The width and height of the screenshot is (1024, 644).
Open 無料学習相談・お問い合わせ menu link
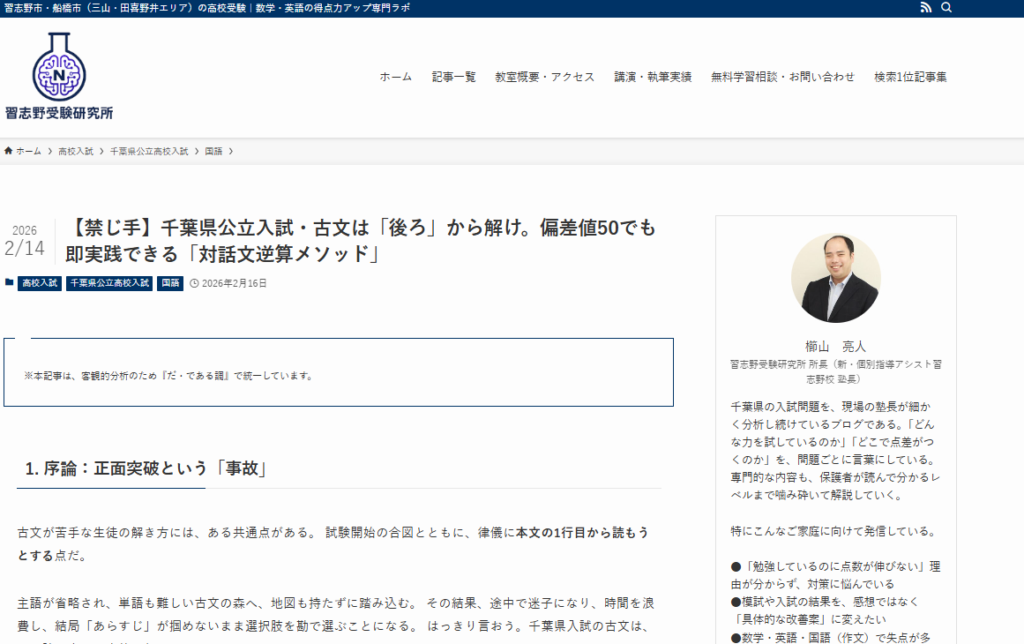pos(782,77)
